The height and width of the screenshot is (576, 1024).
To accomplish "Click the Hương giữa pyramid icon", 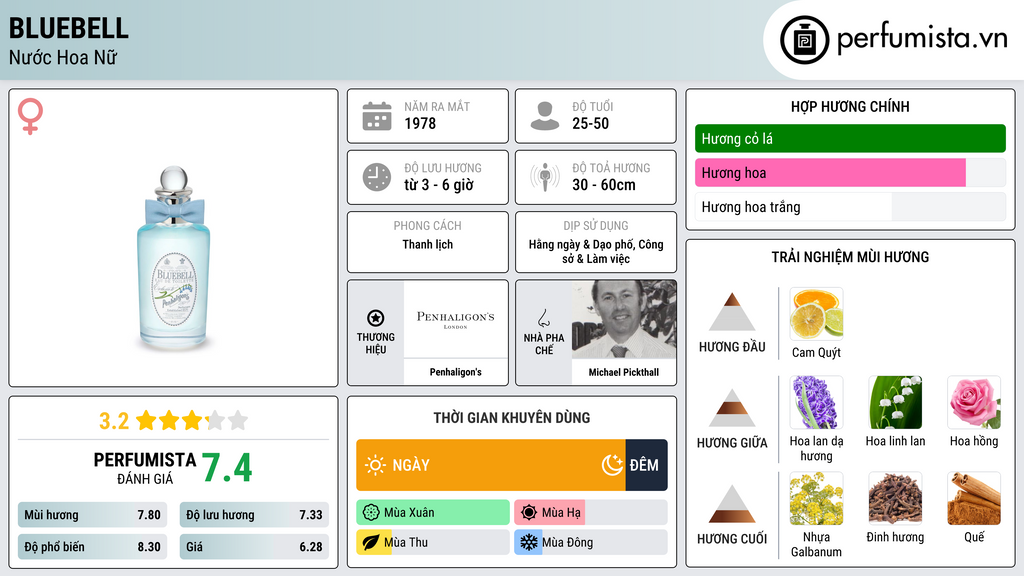I will 732,408.
